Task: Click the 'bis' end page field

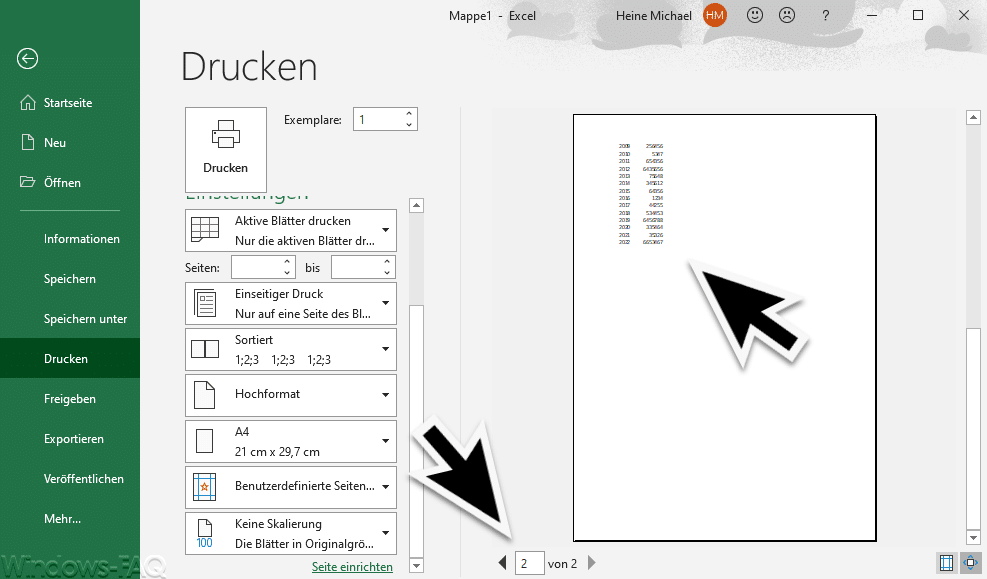Action: [x=356, y=267]
